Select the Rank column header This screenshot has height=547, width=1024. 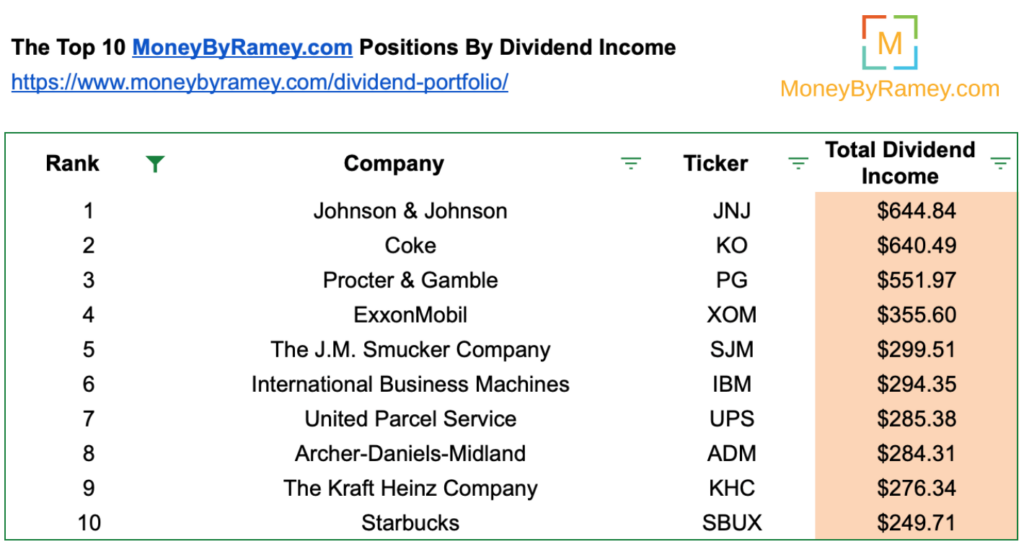72,163
